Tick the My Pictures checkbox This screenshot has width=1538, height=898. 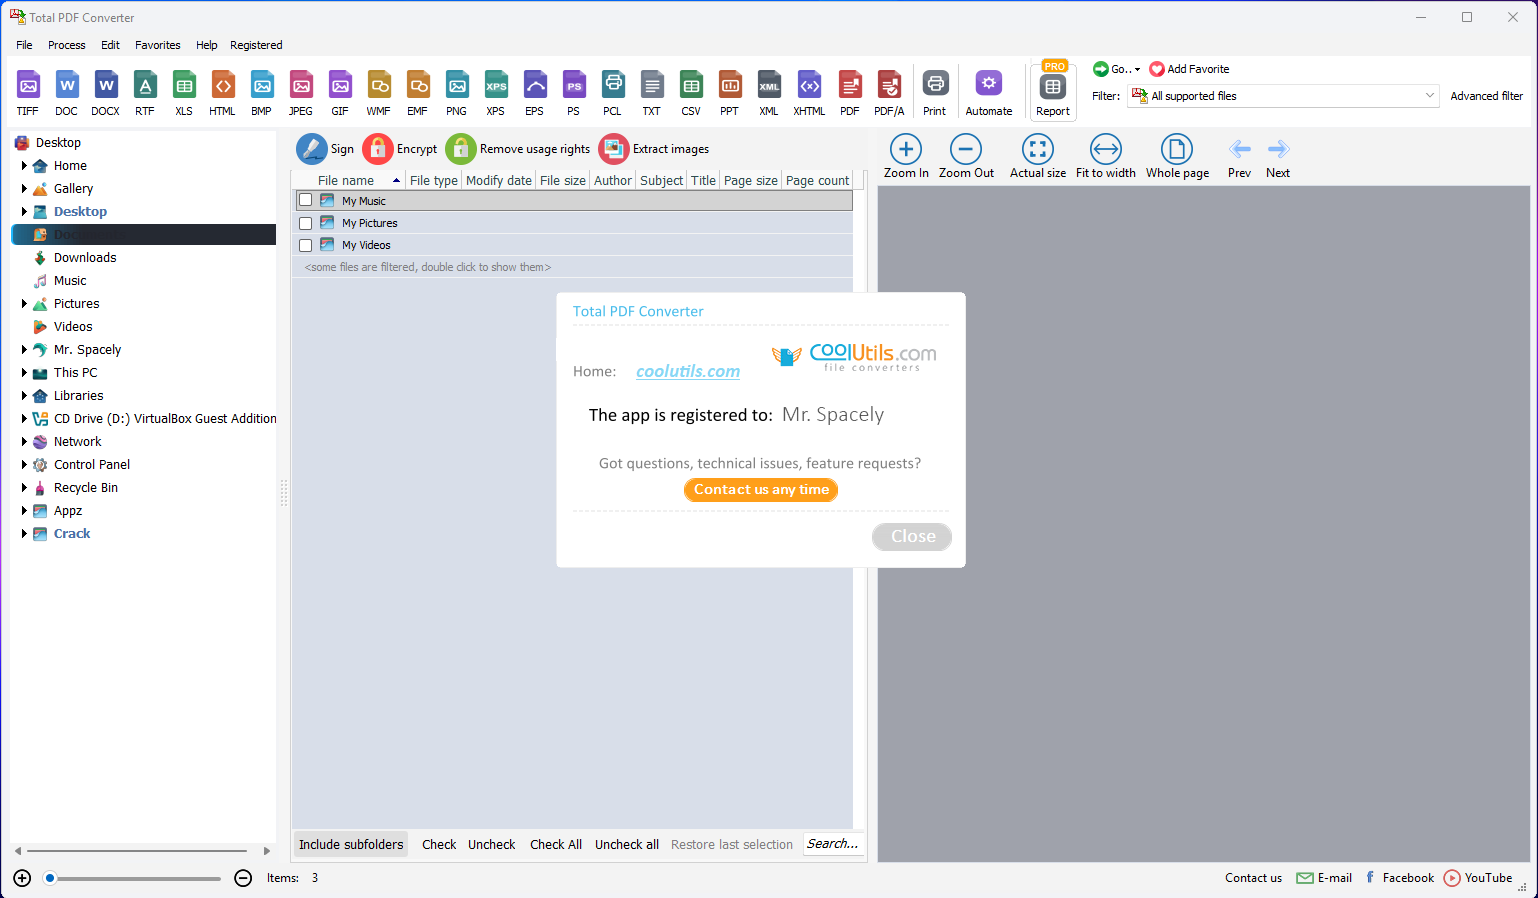pos(306,223)
